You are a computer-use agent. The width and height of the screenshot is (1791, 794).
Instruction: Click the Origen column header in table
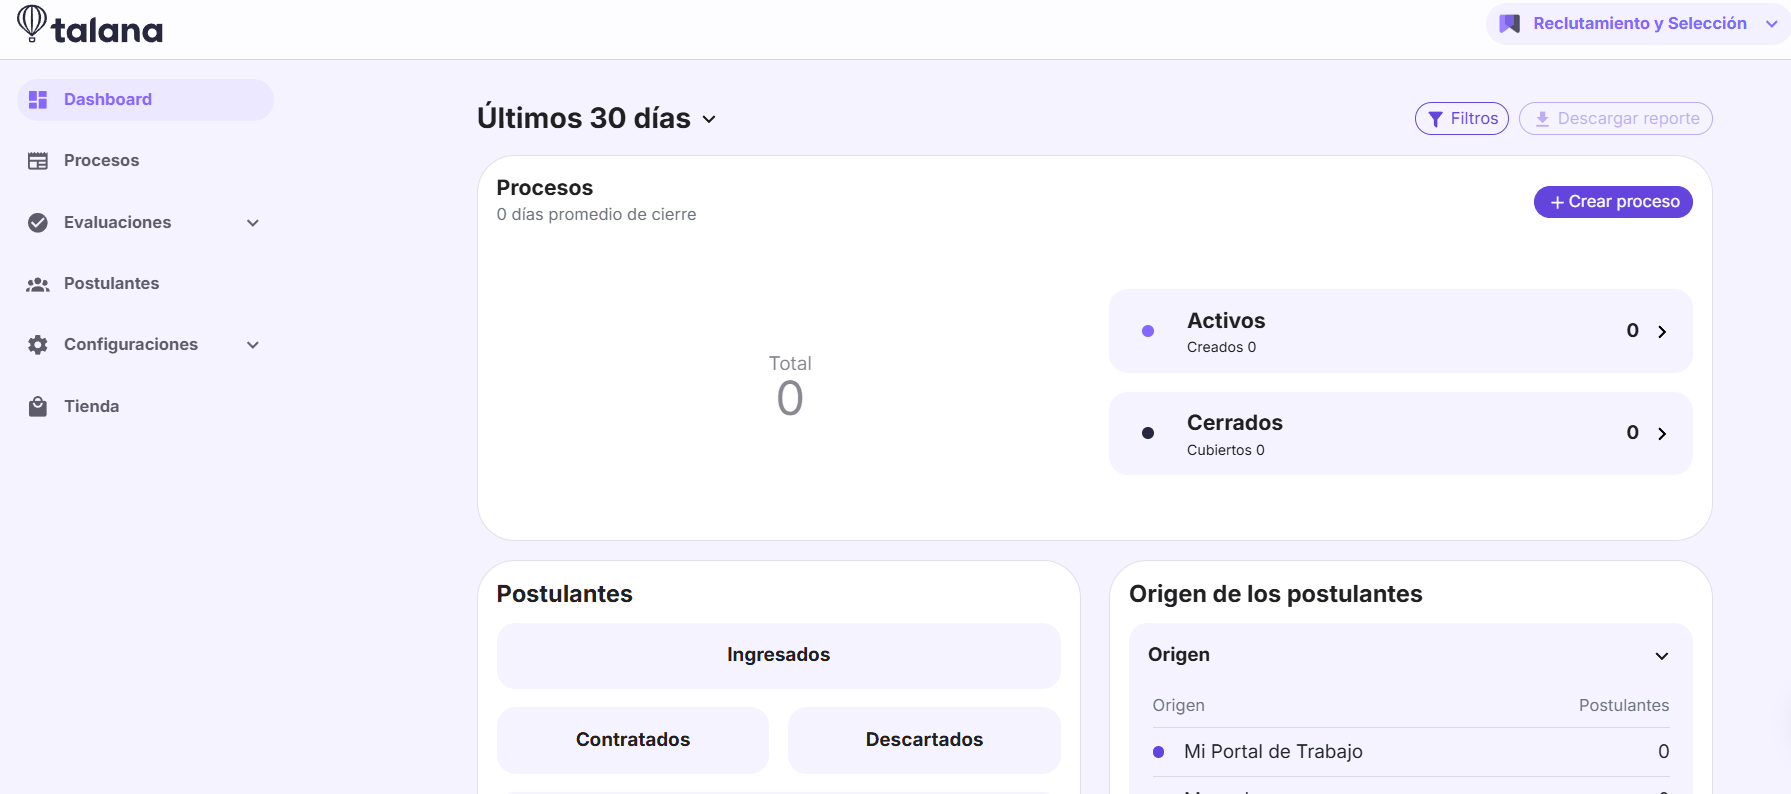[x=1179, y=706]
